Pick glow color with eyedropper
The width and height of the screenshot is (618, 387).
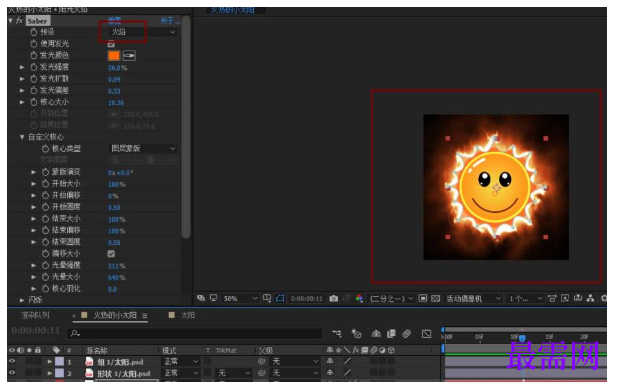(129, 56)
